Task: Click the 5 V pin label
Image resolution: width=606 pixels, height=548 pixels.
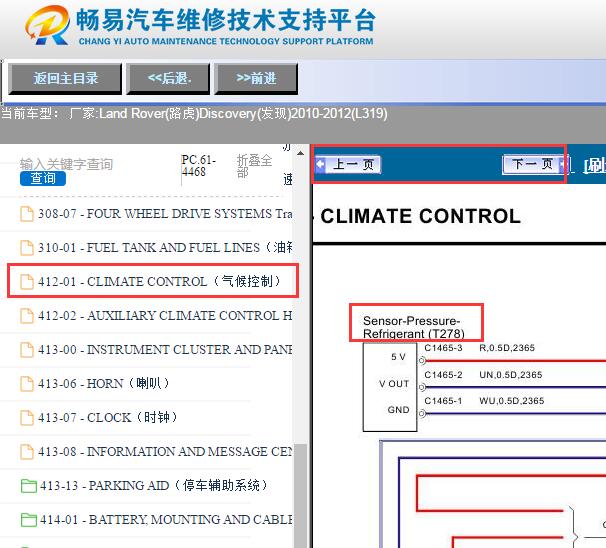Action: click(x=398, y=357)
